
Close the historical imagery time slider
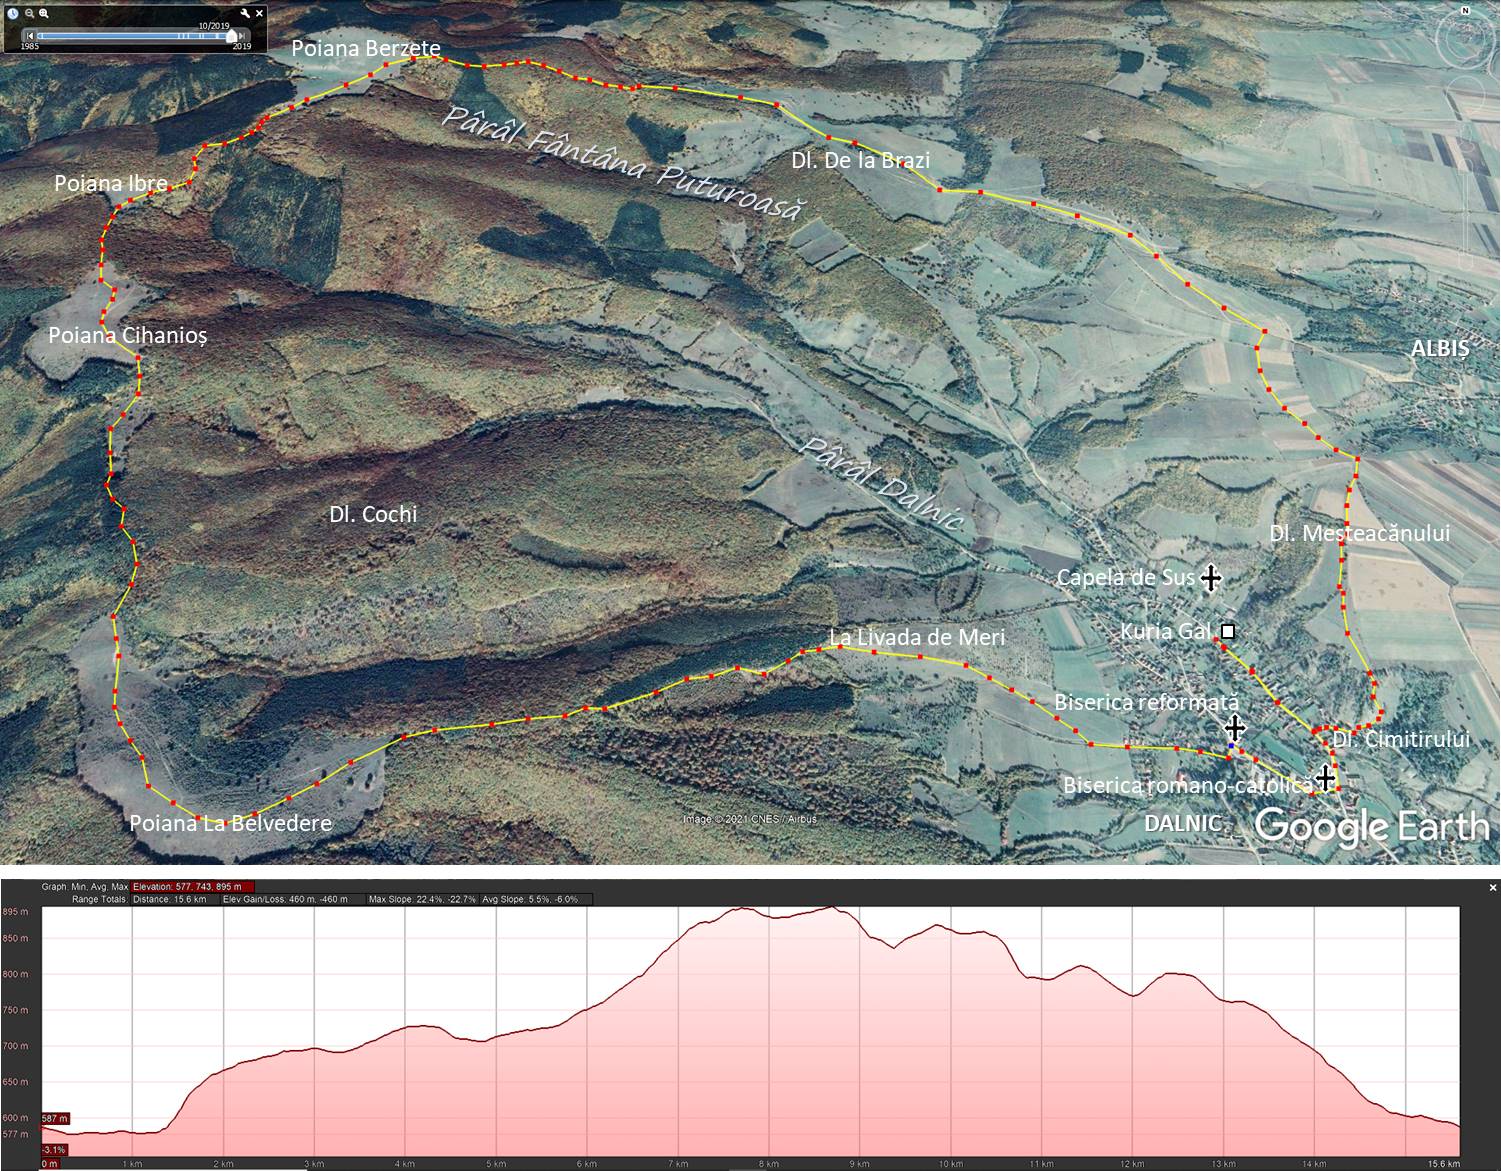point(260,13)
